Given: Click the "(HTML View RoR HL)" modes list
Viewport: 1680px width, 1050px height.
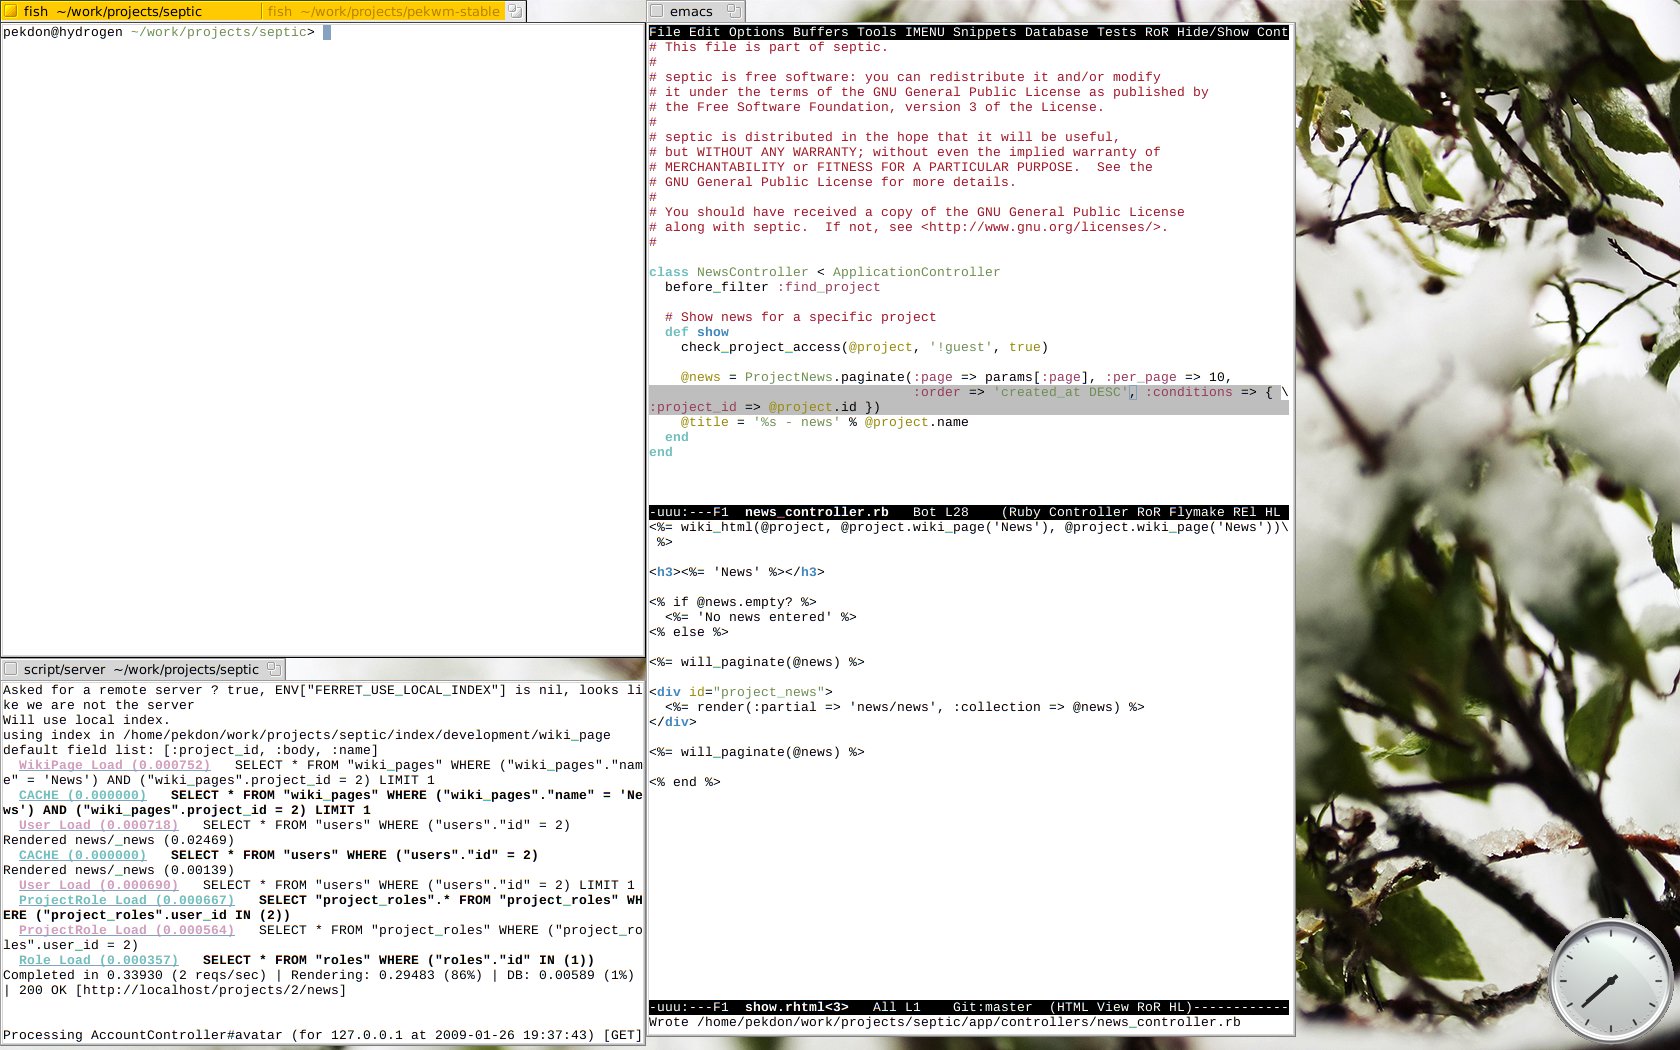Looking at the screenshot, I should coord(1121,1007).
